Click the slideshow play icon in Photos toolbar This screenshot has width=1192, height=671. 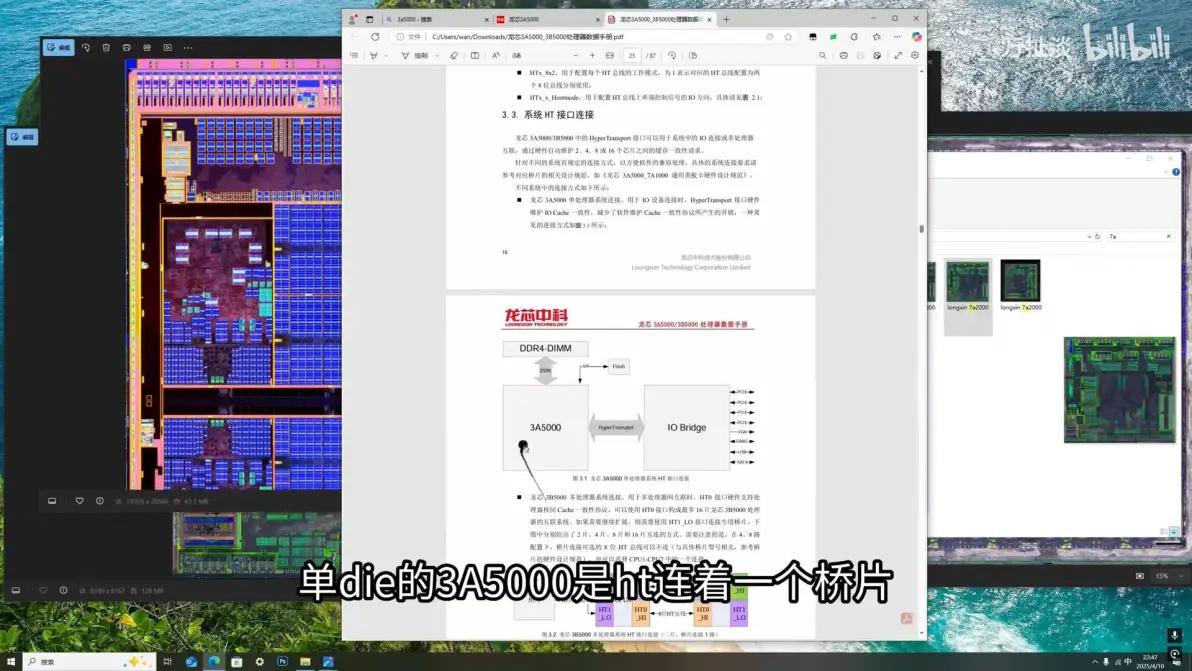(167, 47)
